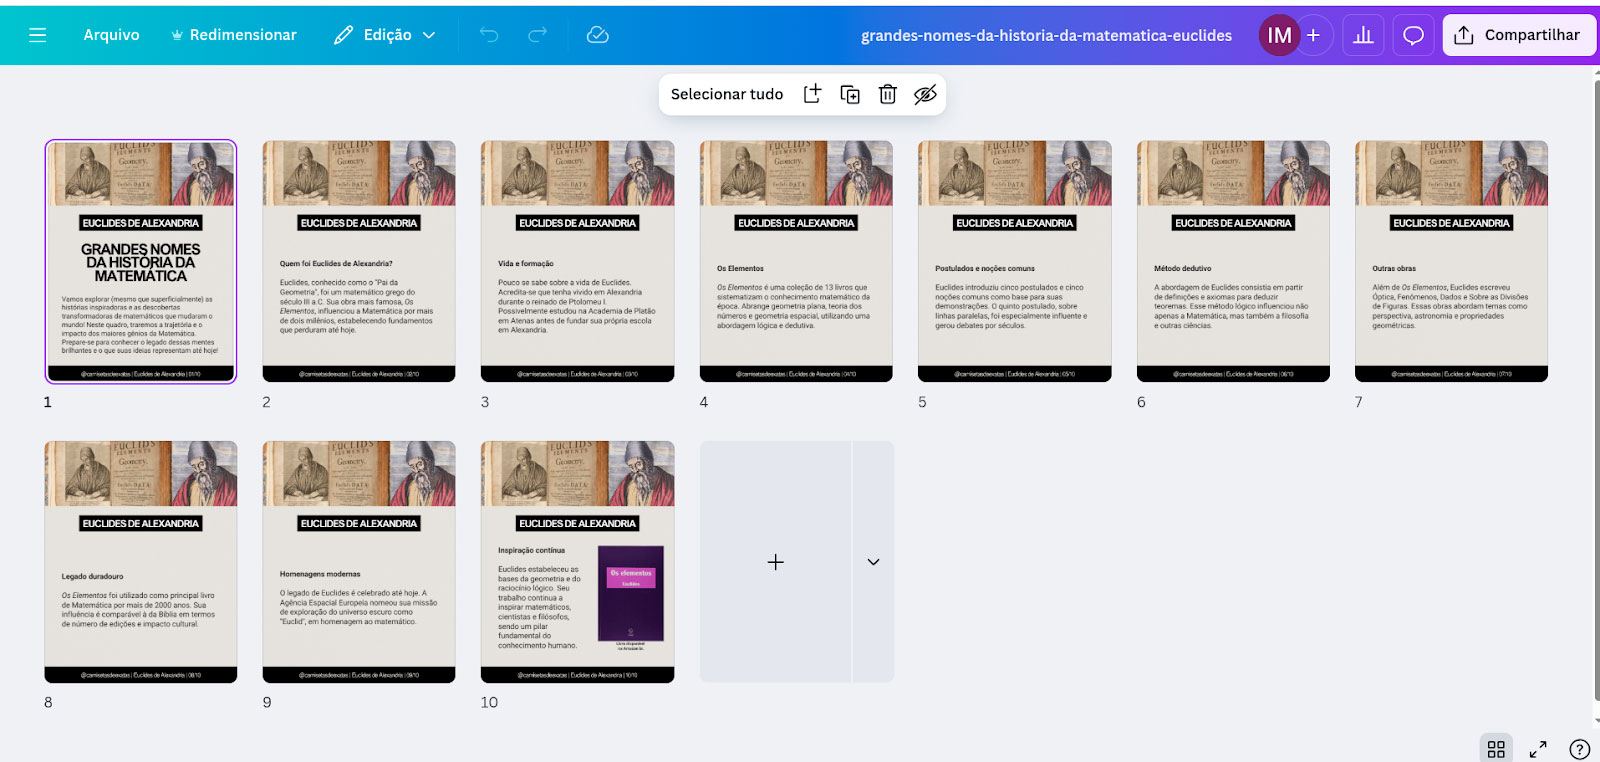Select page 6 thumbnail Método dedutivo

tap(1233, 261)
